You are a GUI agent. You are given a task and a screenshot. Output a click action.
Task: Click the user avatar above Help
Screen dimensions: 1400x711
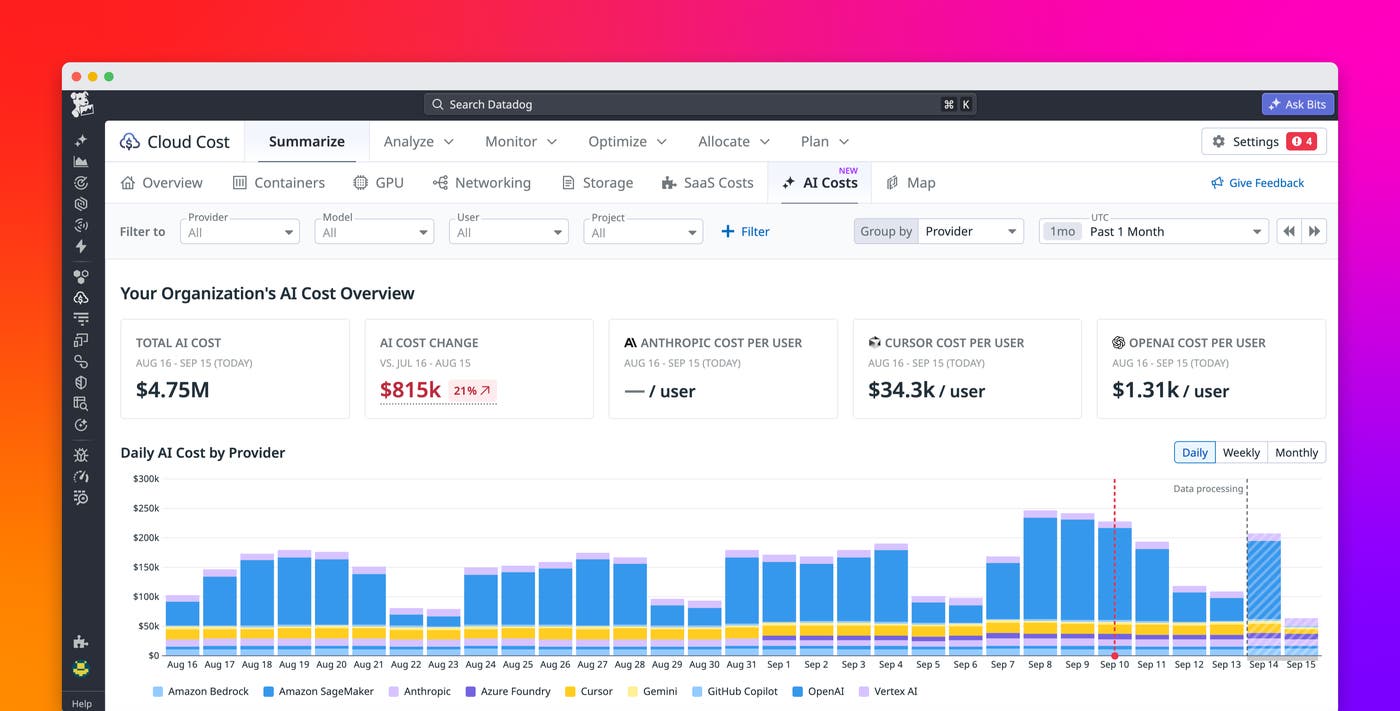tap(81, 668)
